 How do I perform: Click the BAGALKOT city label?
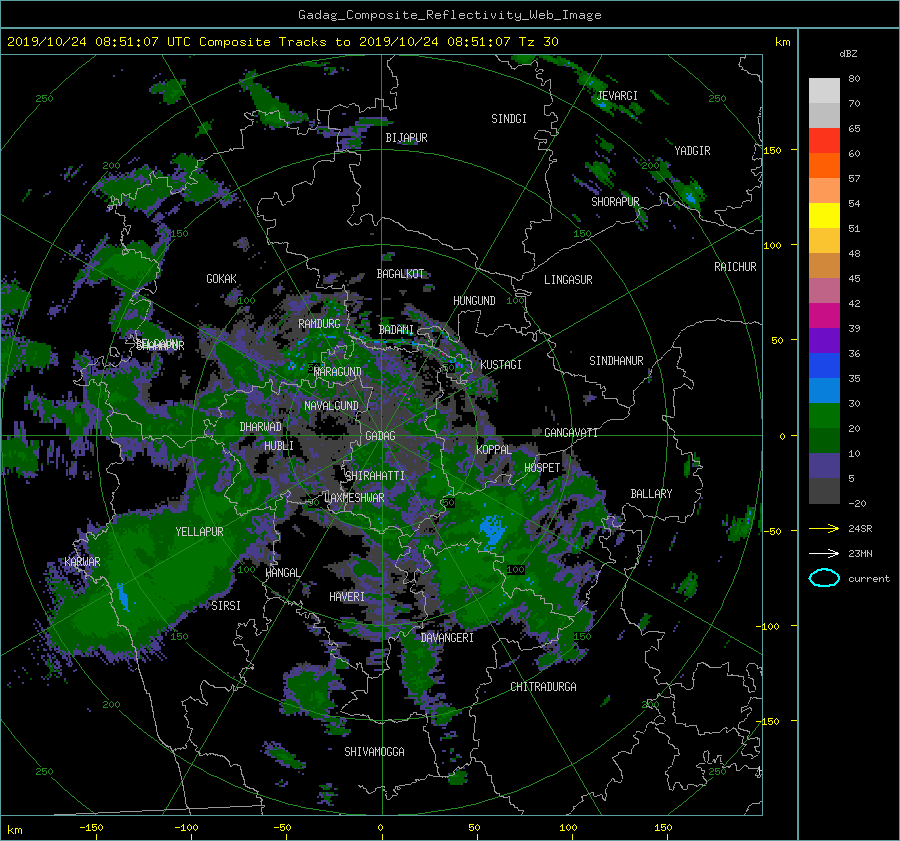click(400, 274)
